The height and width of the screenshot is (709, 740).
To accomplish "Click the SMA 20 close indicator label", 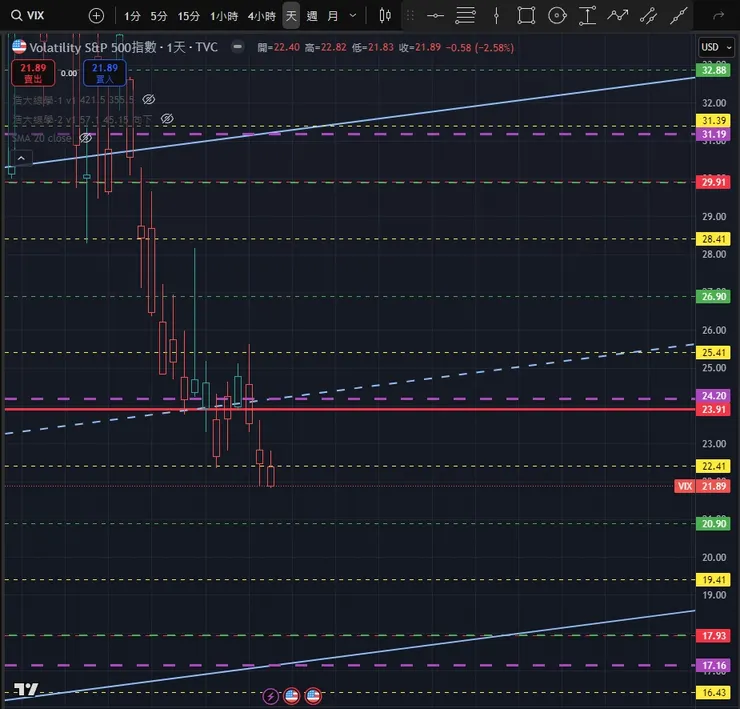I will [42, 138].
